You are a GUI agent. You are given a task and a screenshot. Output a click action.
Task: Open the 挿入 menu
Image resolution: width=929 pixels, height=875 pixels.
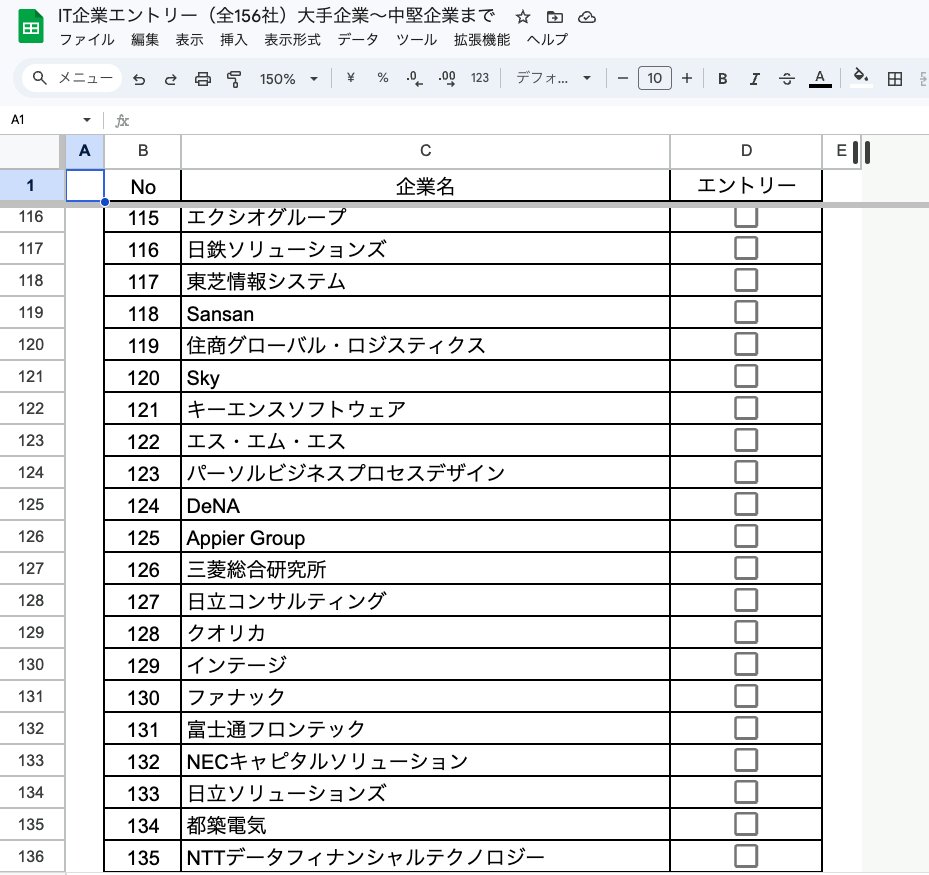coord(233,40)
